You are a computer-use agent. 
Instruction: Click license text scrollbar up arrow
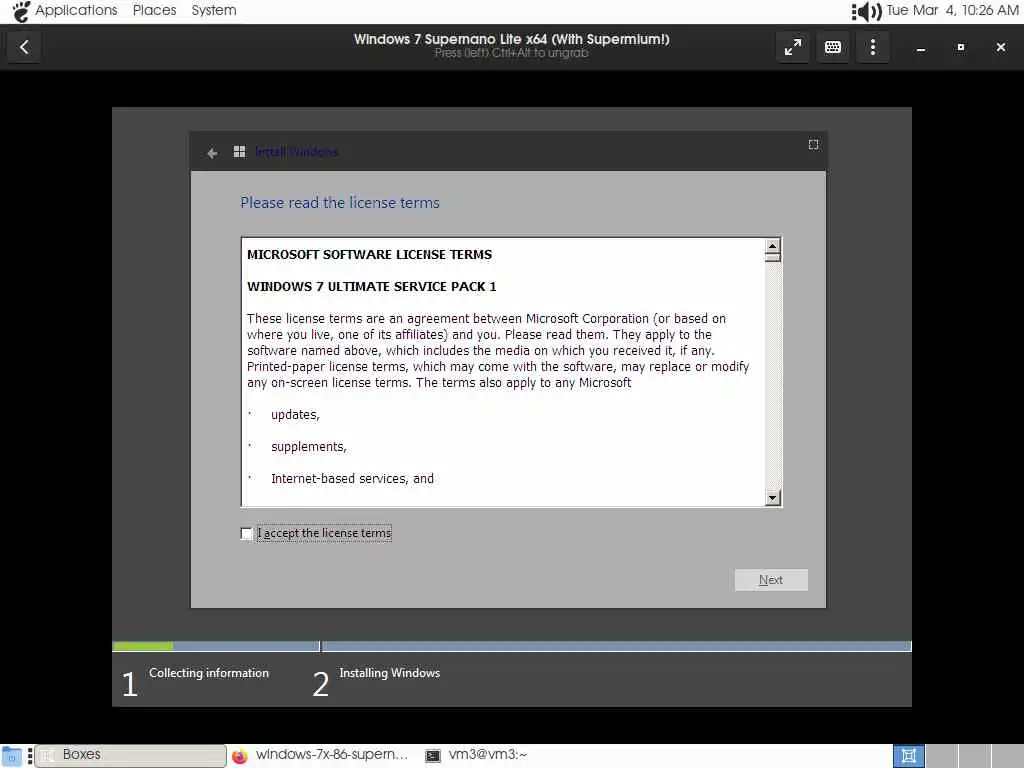point(773,246)
